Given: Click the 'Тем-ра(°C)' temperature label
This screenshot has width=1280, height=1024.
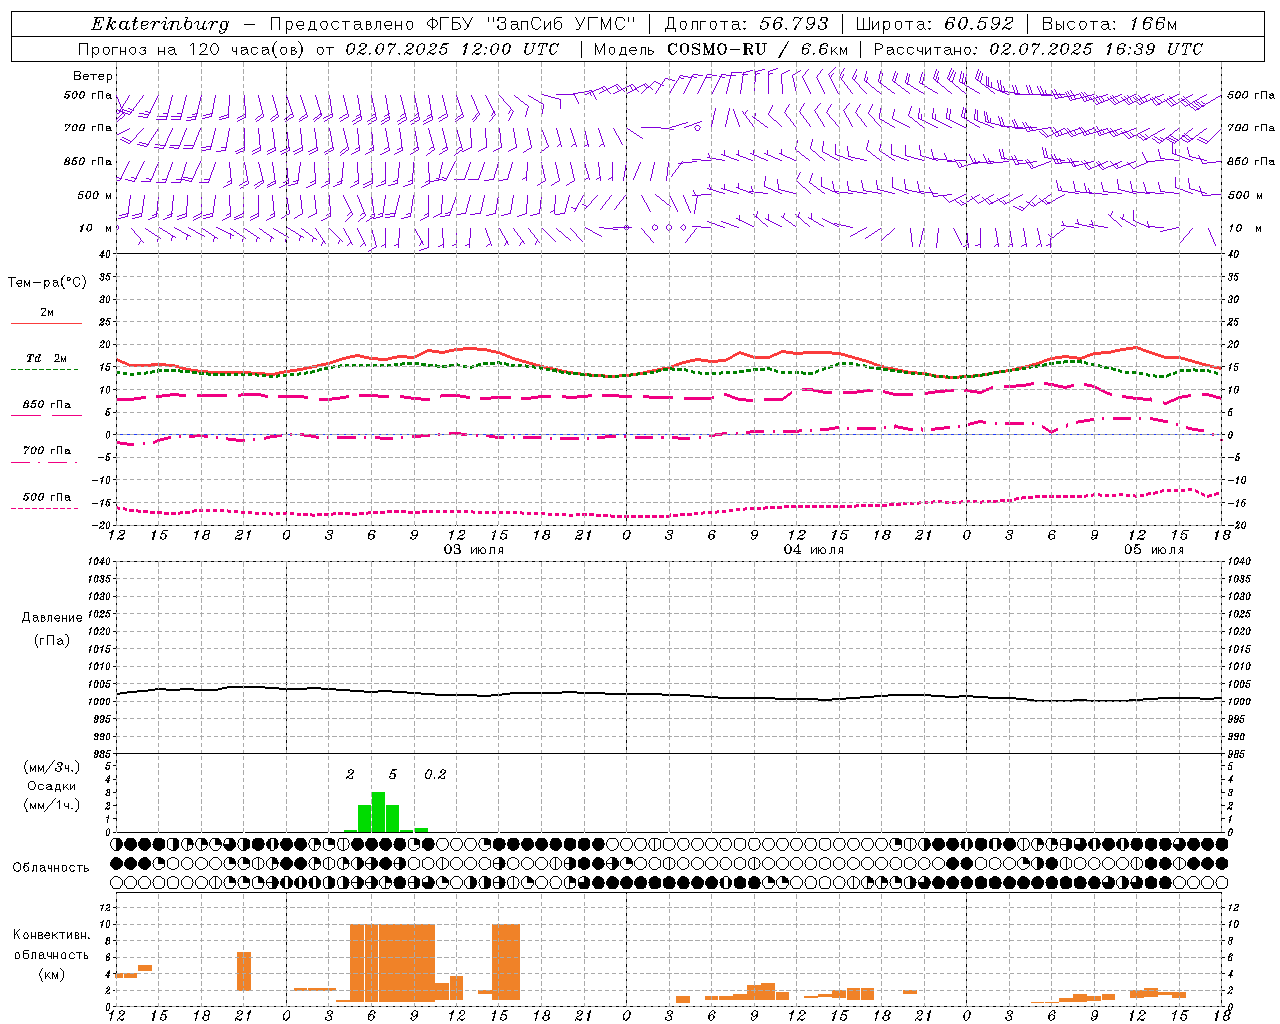Looking at the screenshot, I should (x=47, y=283).
